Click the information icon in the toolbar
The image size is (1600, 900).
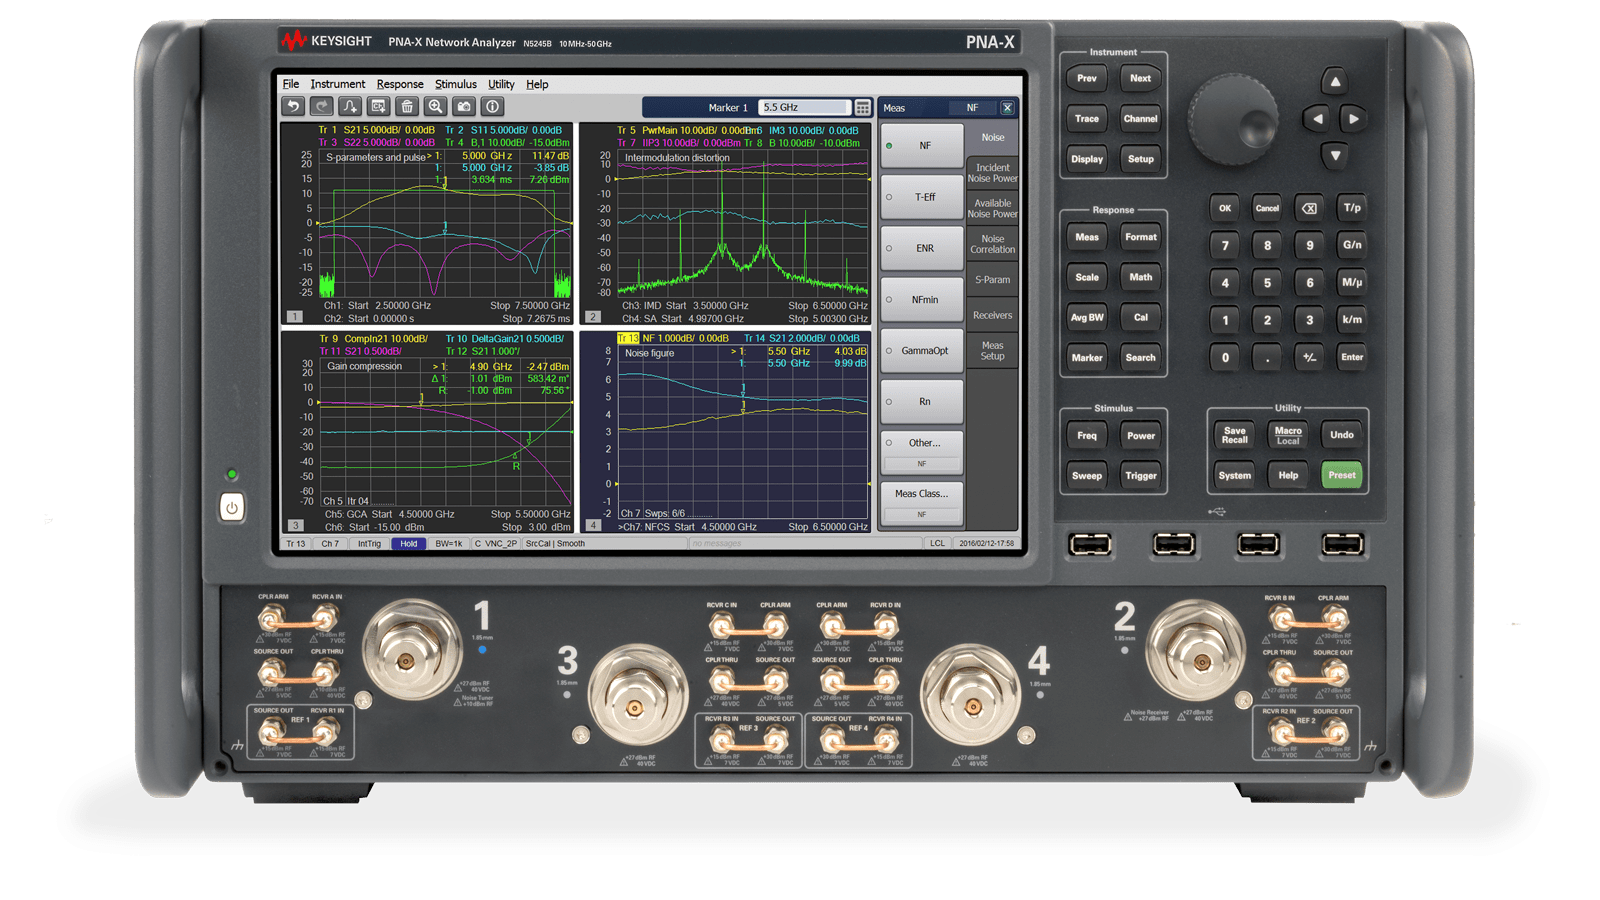492,106
